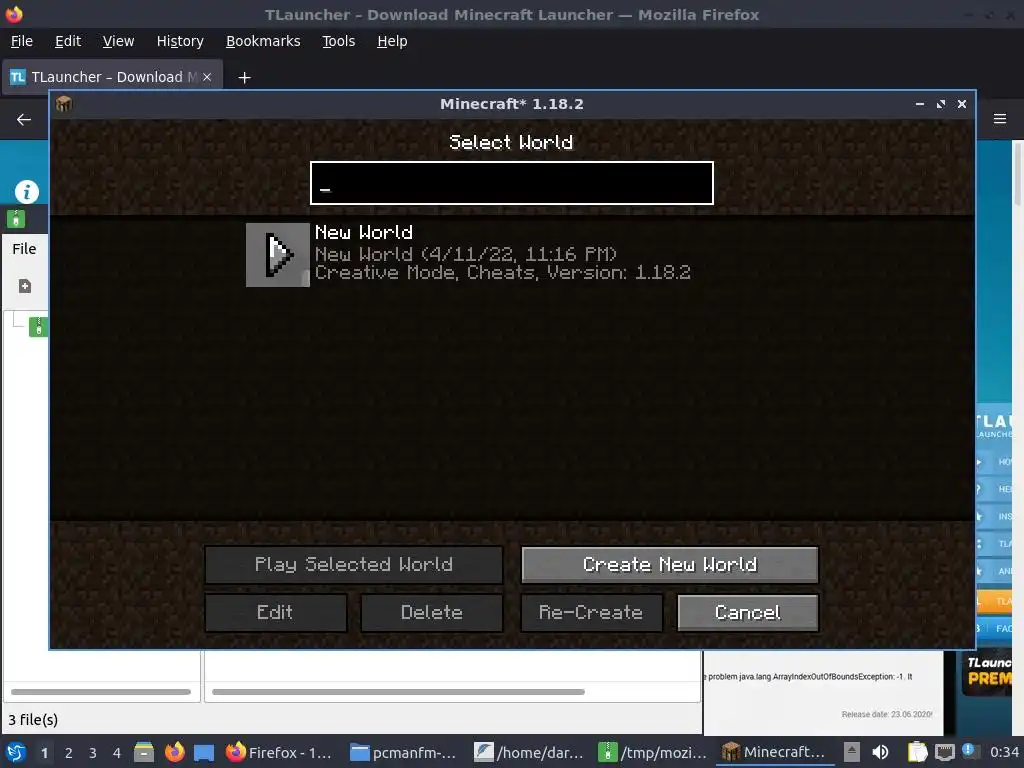
Task: Click the horizontal scrollbar in archive file list
Action: pyautogui.click(x=398, y=692)
